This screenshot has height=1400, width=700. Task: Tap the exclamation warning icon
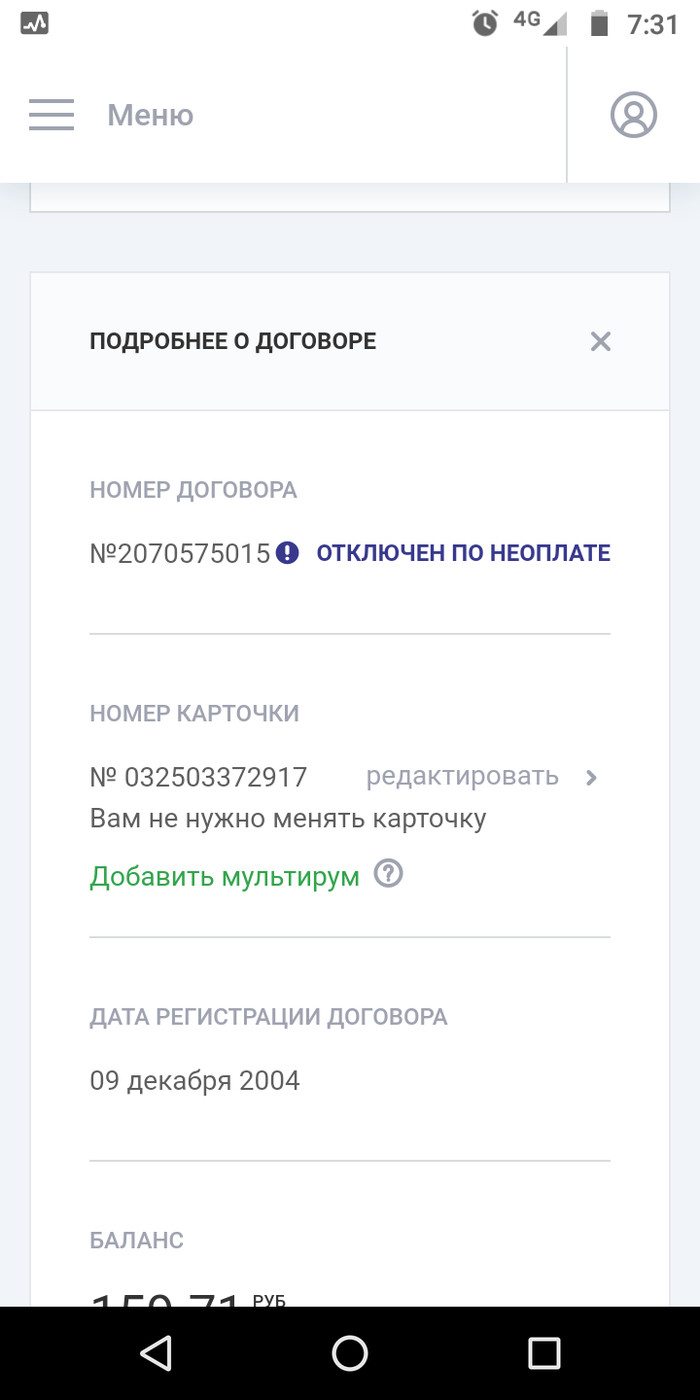point(288,553)
